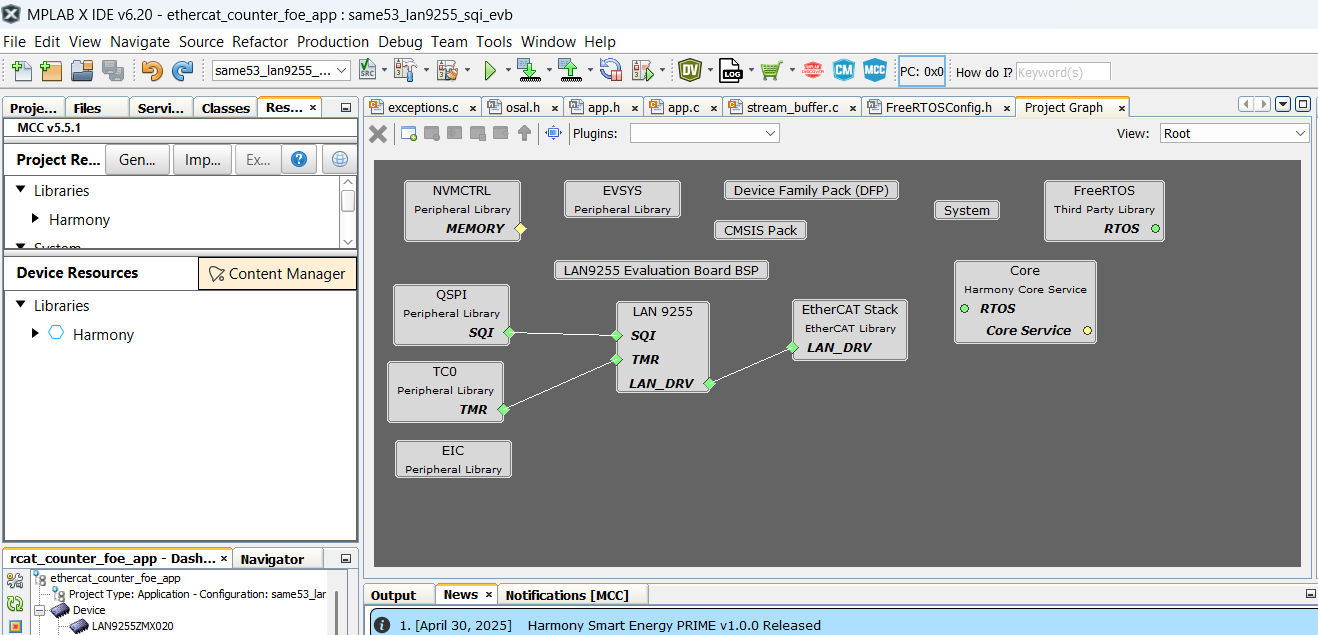The width and height of the screenshot is (1318, 635).
Task: Open the MPLAB Content Manager toolbar icon
Action: point(843,70)
